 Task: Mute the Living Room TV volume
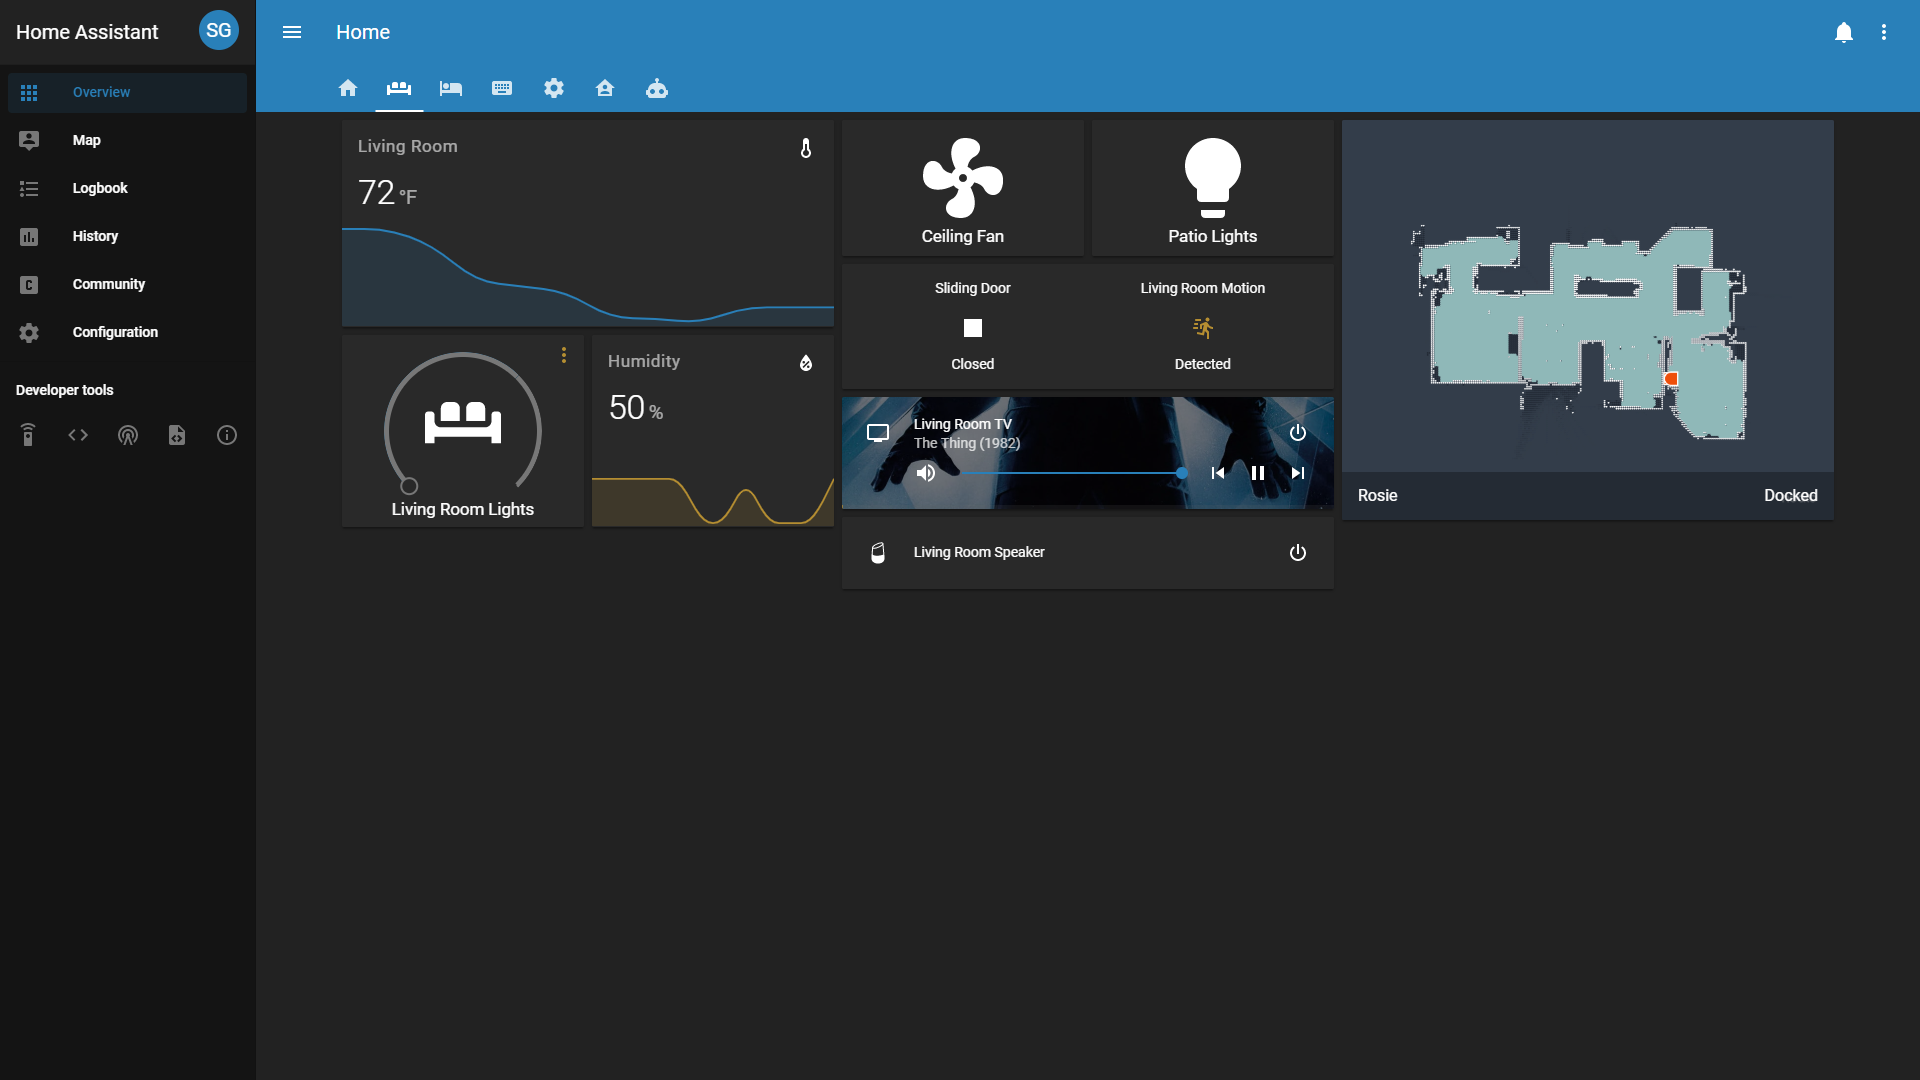coord(926,473)
